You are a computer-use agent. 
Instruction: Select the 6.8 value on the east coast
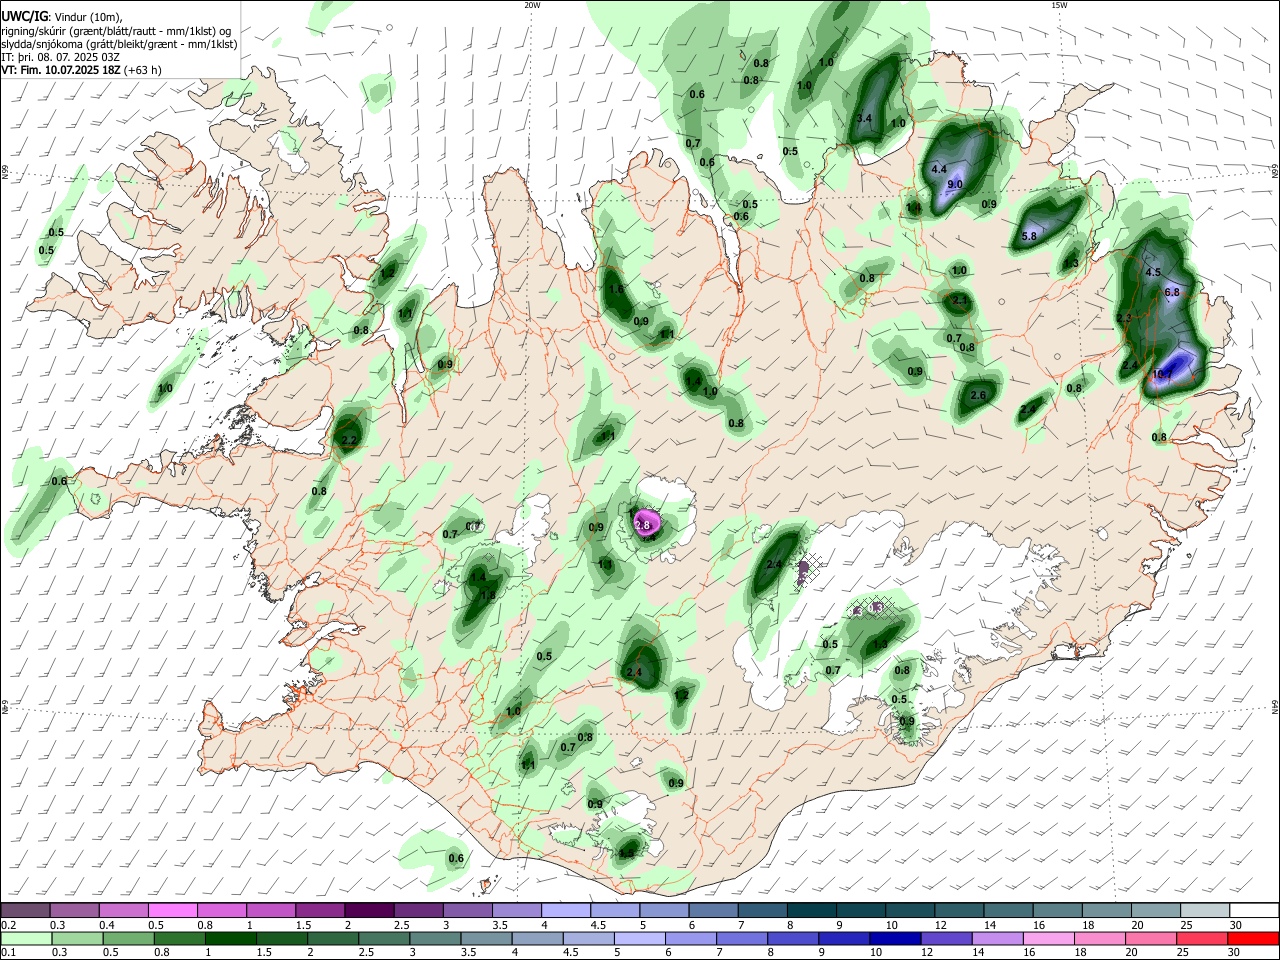pyautogui.click(x=1173, y=292)
